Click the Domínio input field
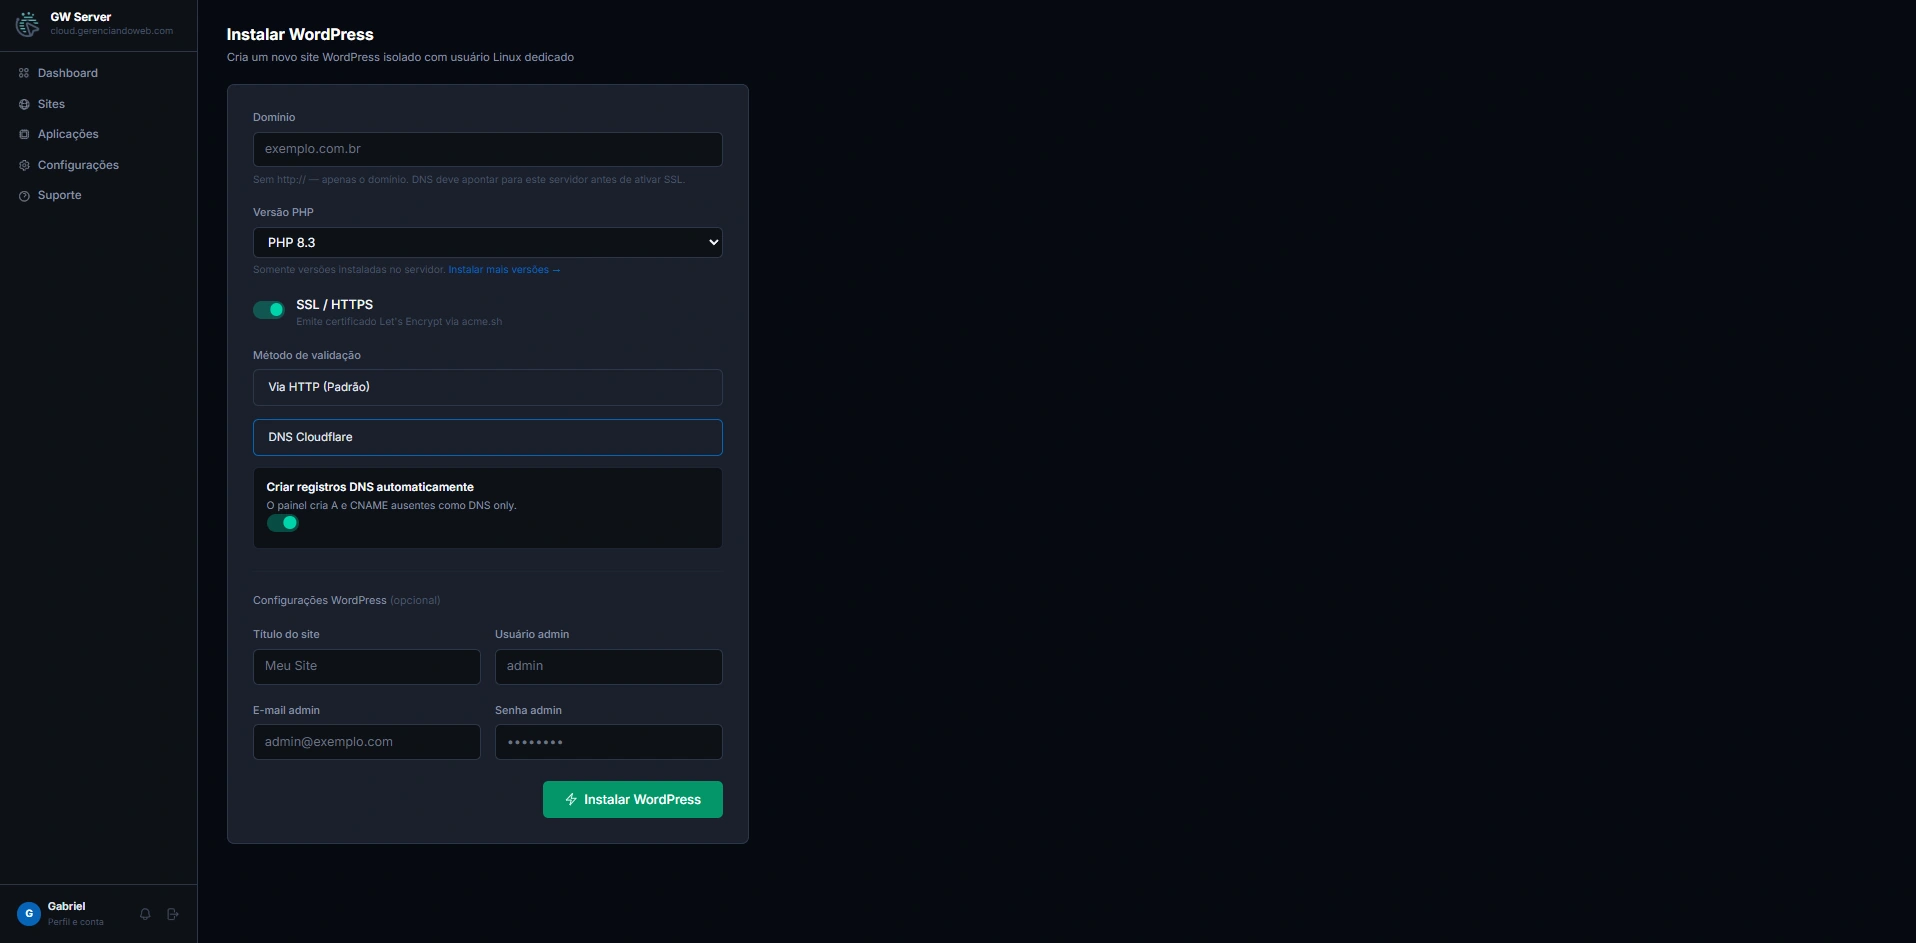1916x943 pixels. coord(487,149)
